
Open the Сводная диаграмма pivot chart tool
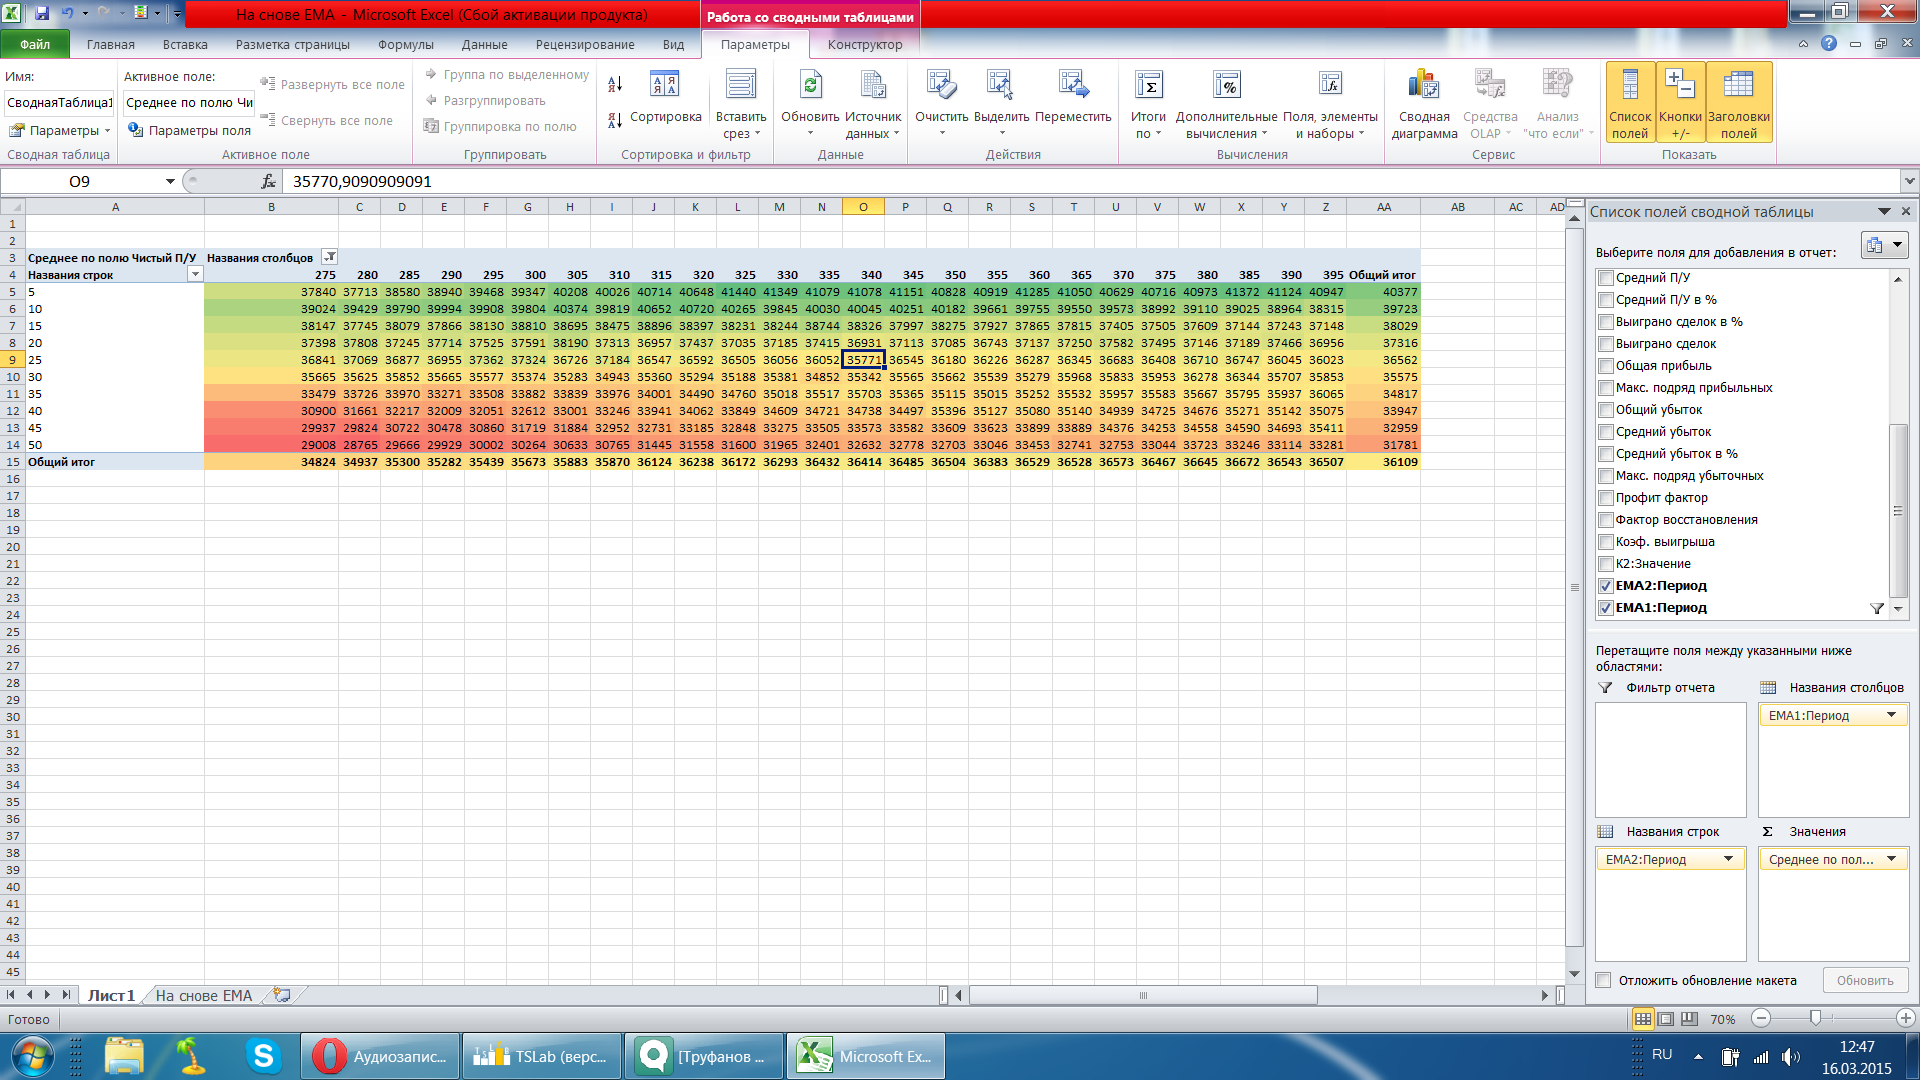[x=1423, y=87]
